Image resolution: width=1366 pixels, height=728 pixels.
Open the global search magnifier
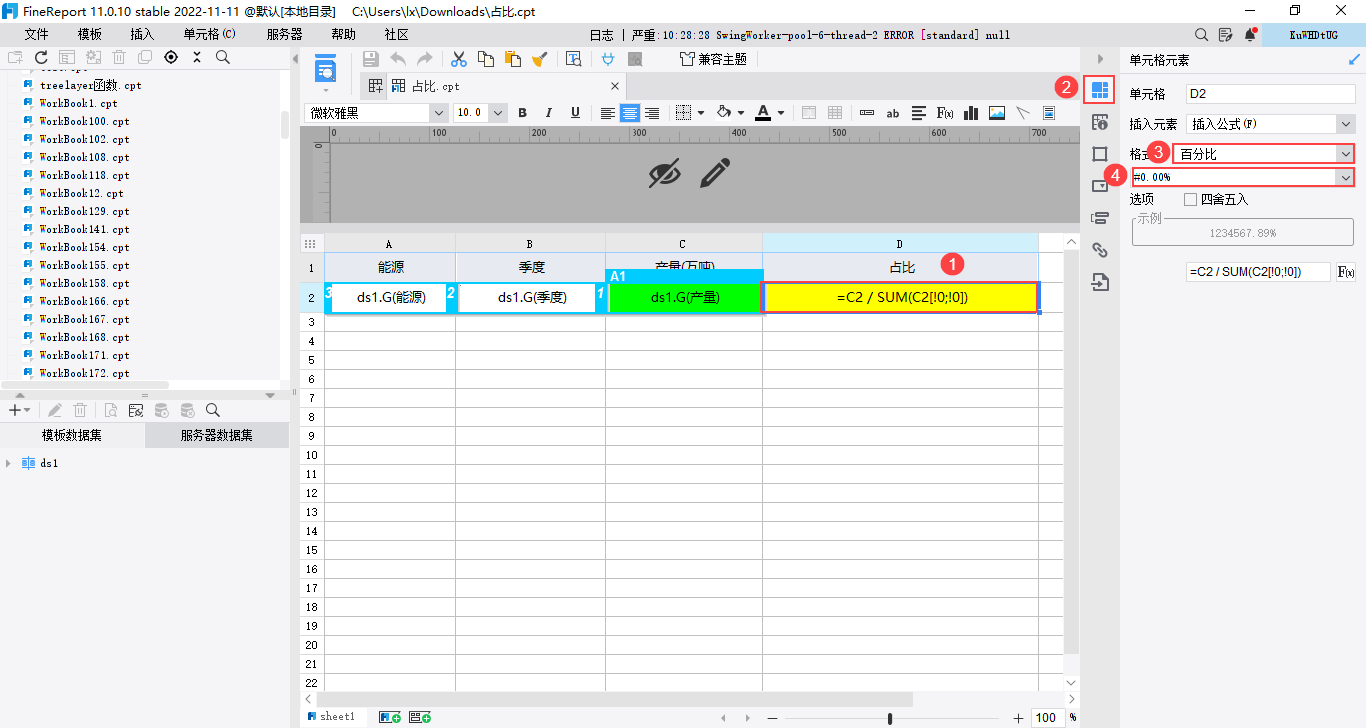point(1201,34)
